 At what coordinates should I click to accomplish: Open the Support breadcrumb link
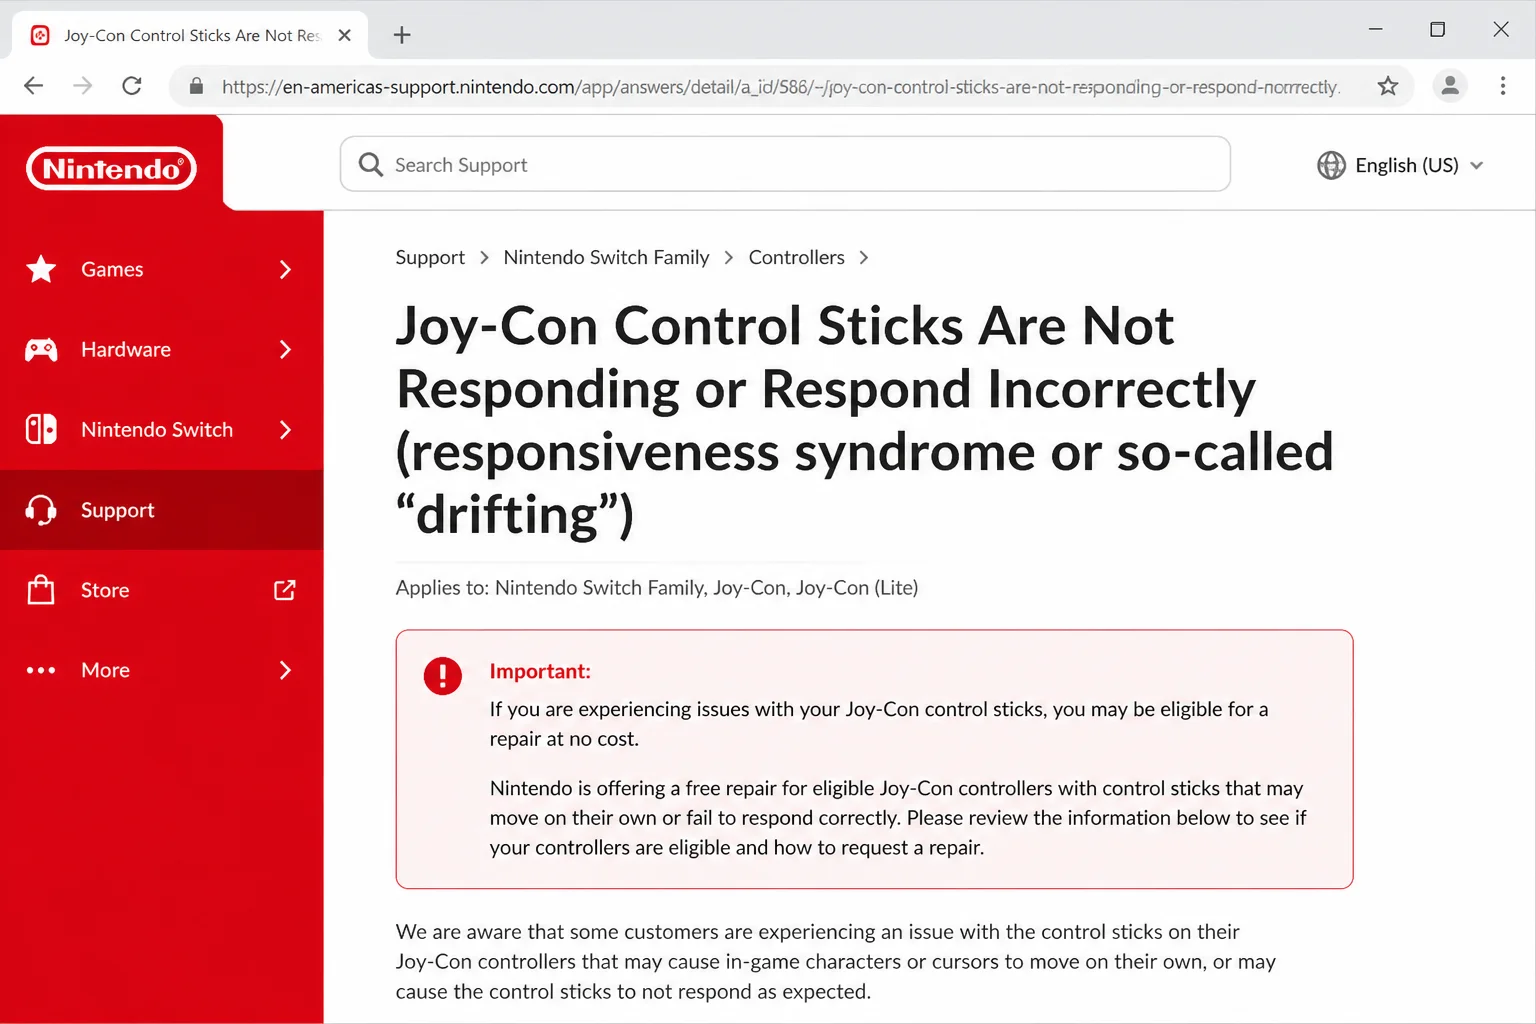(430, 257)
